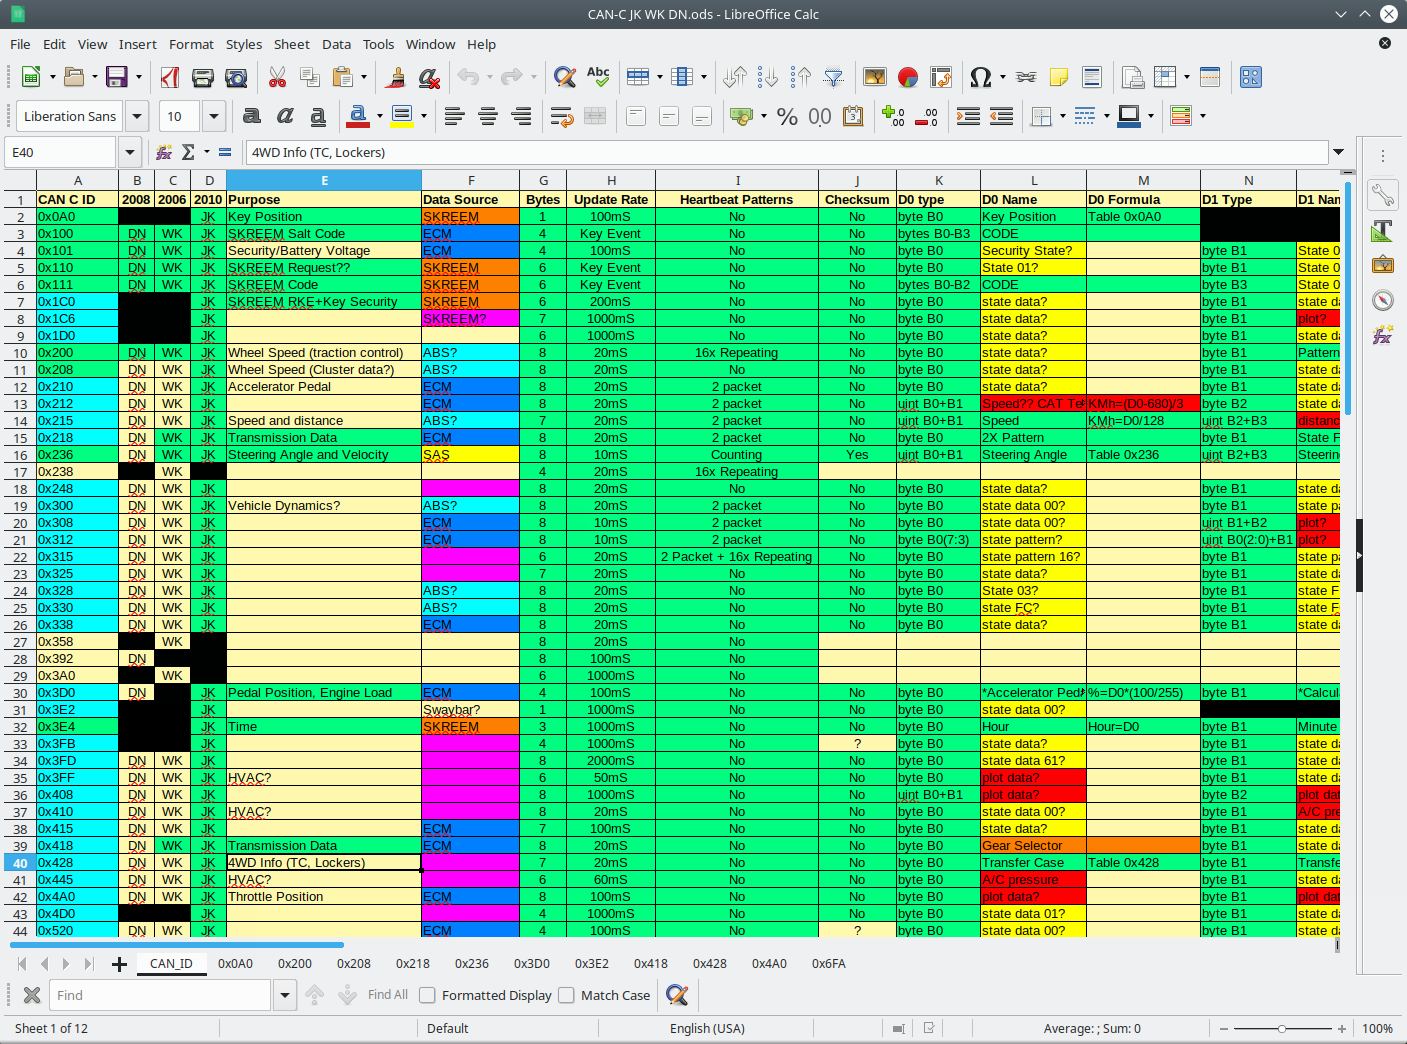Open the sidebar Navigator

tap(1383, 300)
